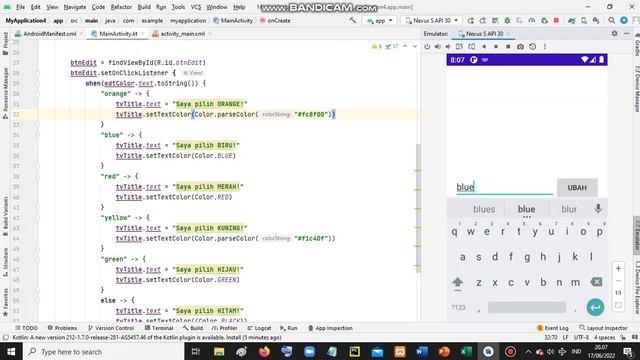Open the Build menu
The image size is (640, 360).
[144, 7]
